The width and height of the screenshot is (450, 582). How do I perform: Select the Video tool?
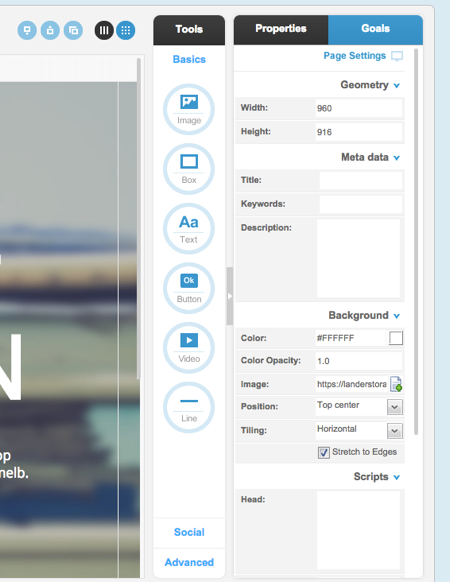[x=189, y=348]
